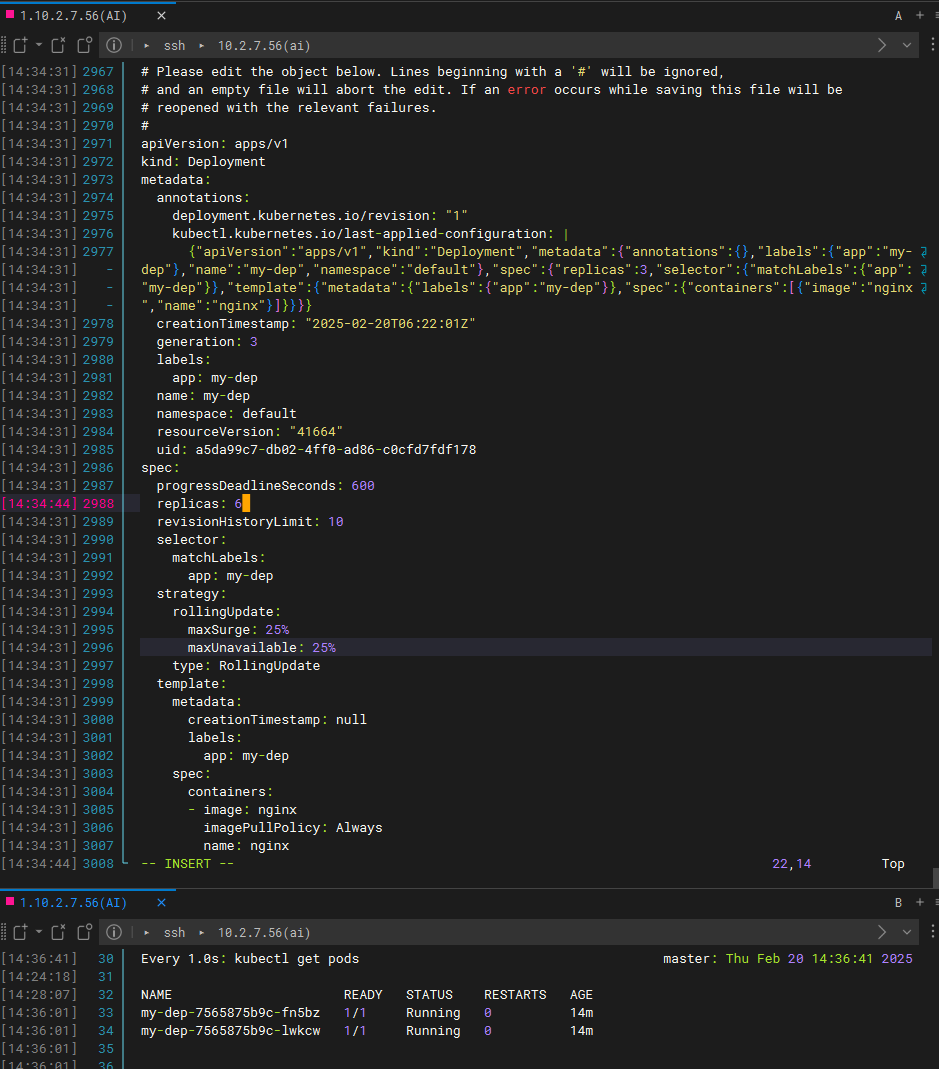Add a new tab in pane B
Screen dimensions: 939x1069
point(919,902)
